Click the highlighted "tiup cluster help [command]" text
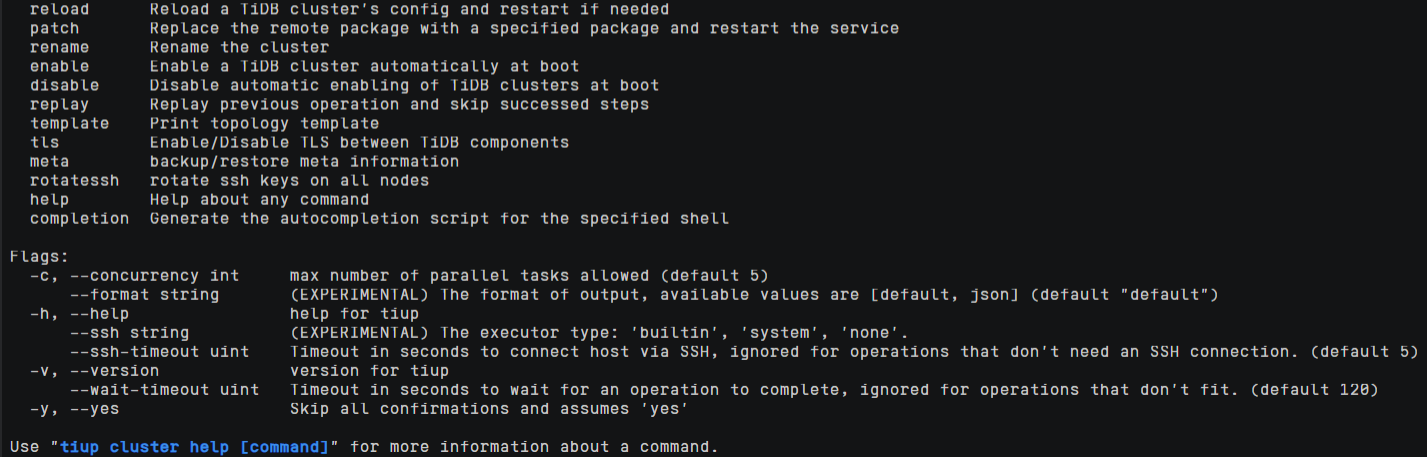Screen dimensions: 1427x457 (194, 446)
